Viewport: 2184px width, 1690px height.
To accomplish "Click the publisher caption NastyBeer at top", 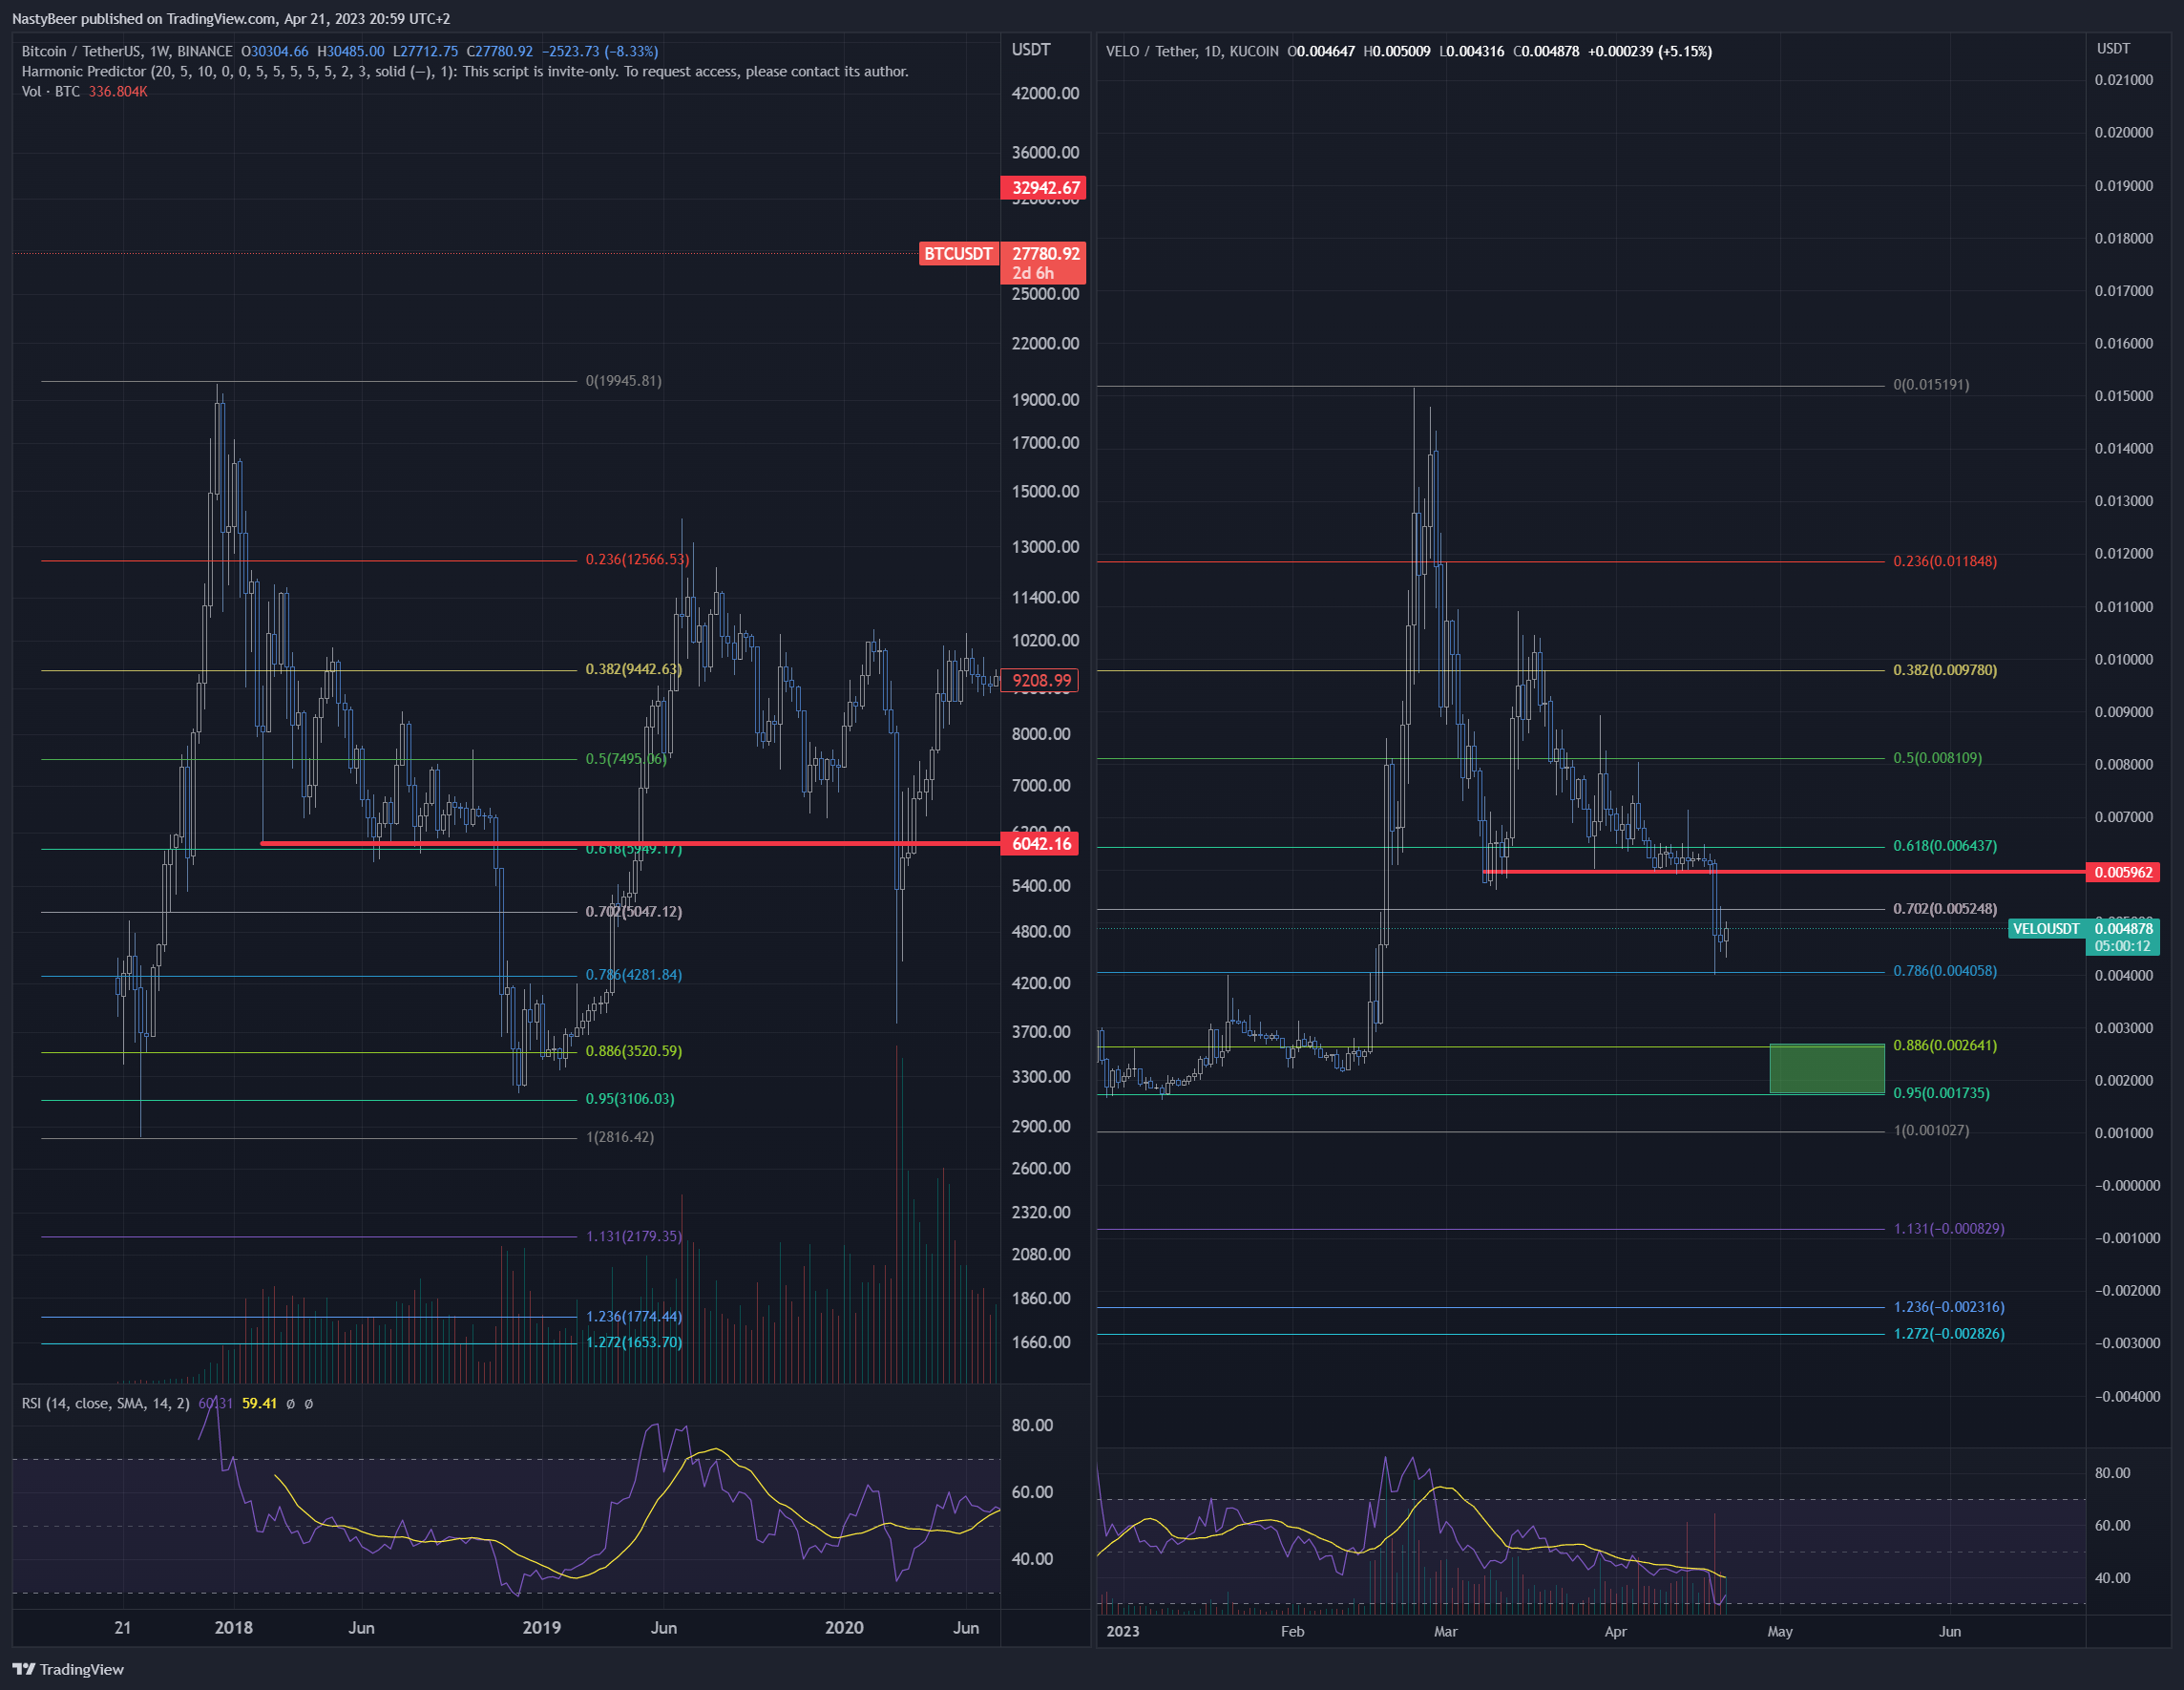I will click(x=231, y=18).
